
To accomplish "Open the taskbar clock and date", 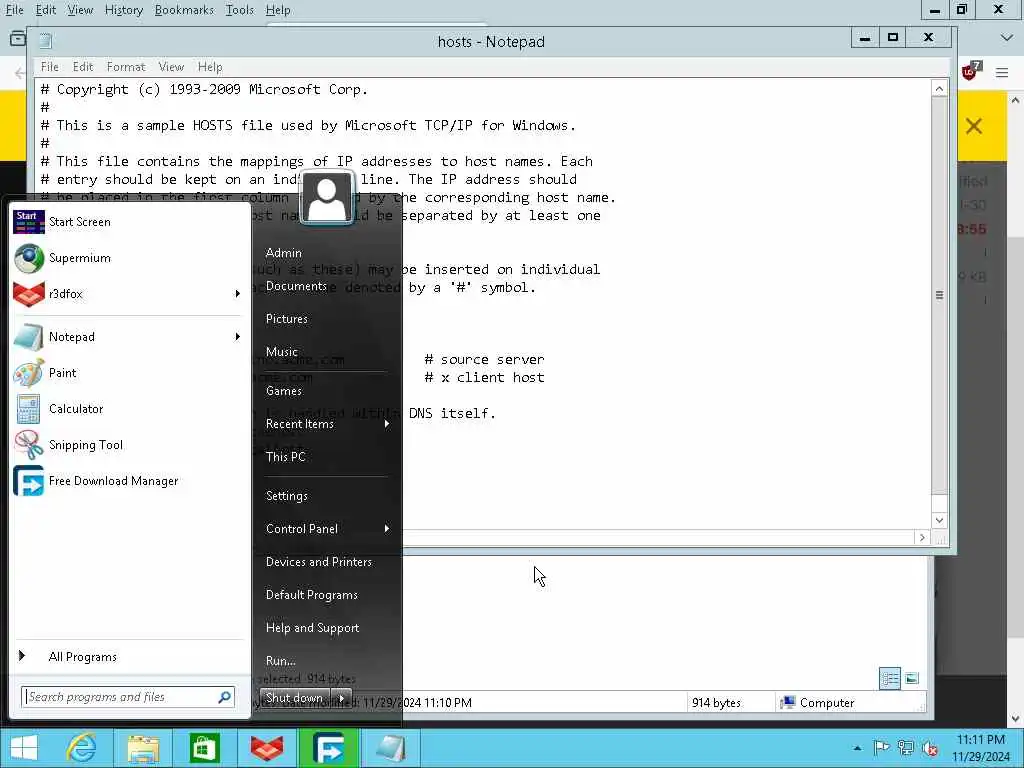I will pyautogui.click(x=981, y=748).
